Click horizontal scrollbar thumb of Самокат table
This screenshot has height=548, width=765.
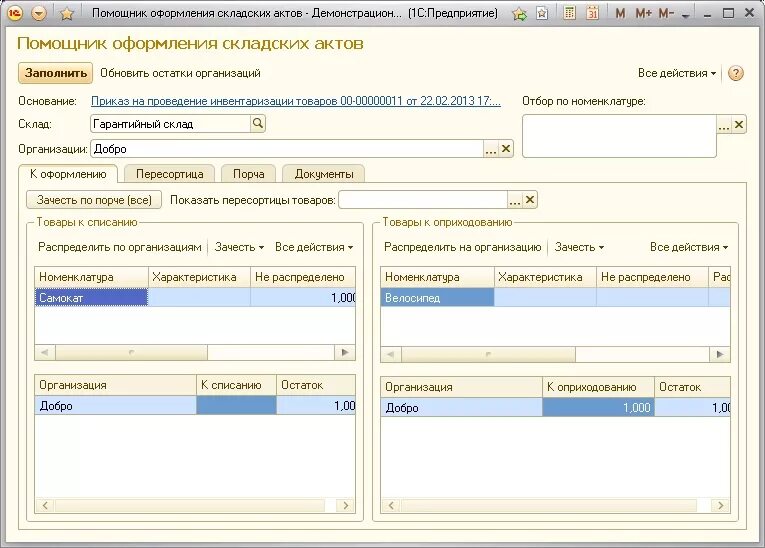click(131, 352)
